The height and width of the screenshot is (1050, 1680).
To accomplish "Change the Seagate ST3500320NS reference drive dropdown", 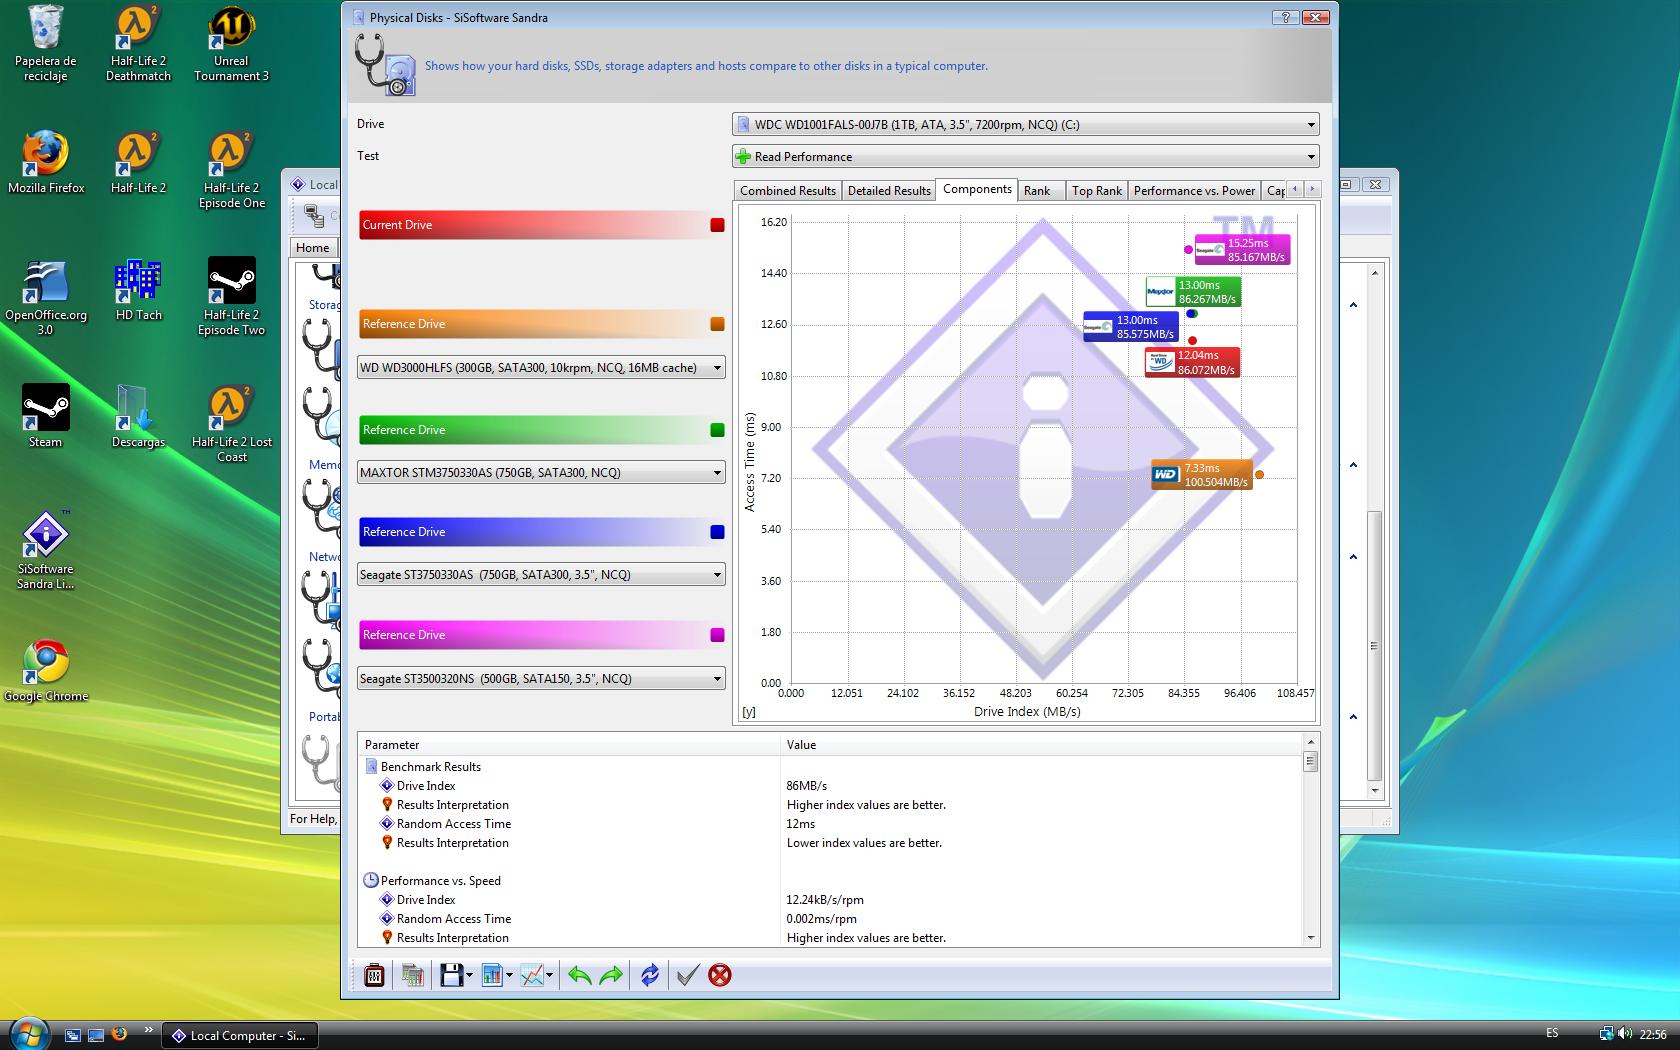I will click(541, 679).
